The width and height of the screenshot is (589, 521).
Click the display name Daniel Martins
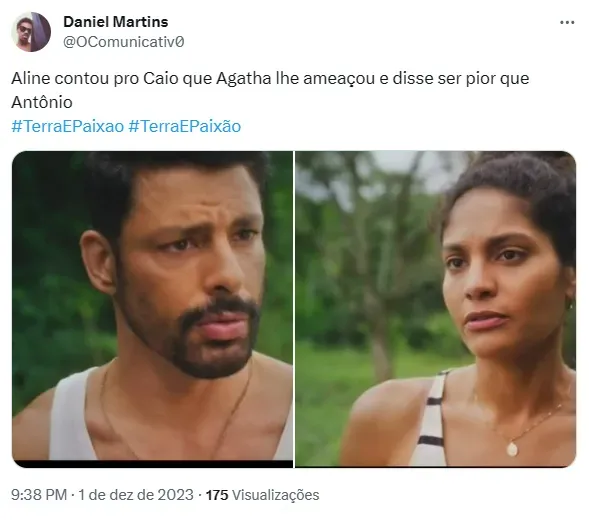click(116, 22)
